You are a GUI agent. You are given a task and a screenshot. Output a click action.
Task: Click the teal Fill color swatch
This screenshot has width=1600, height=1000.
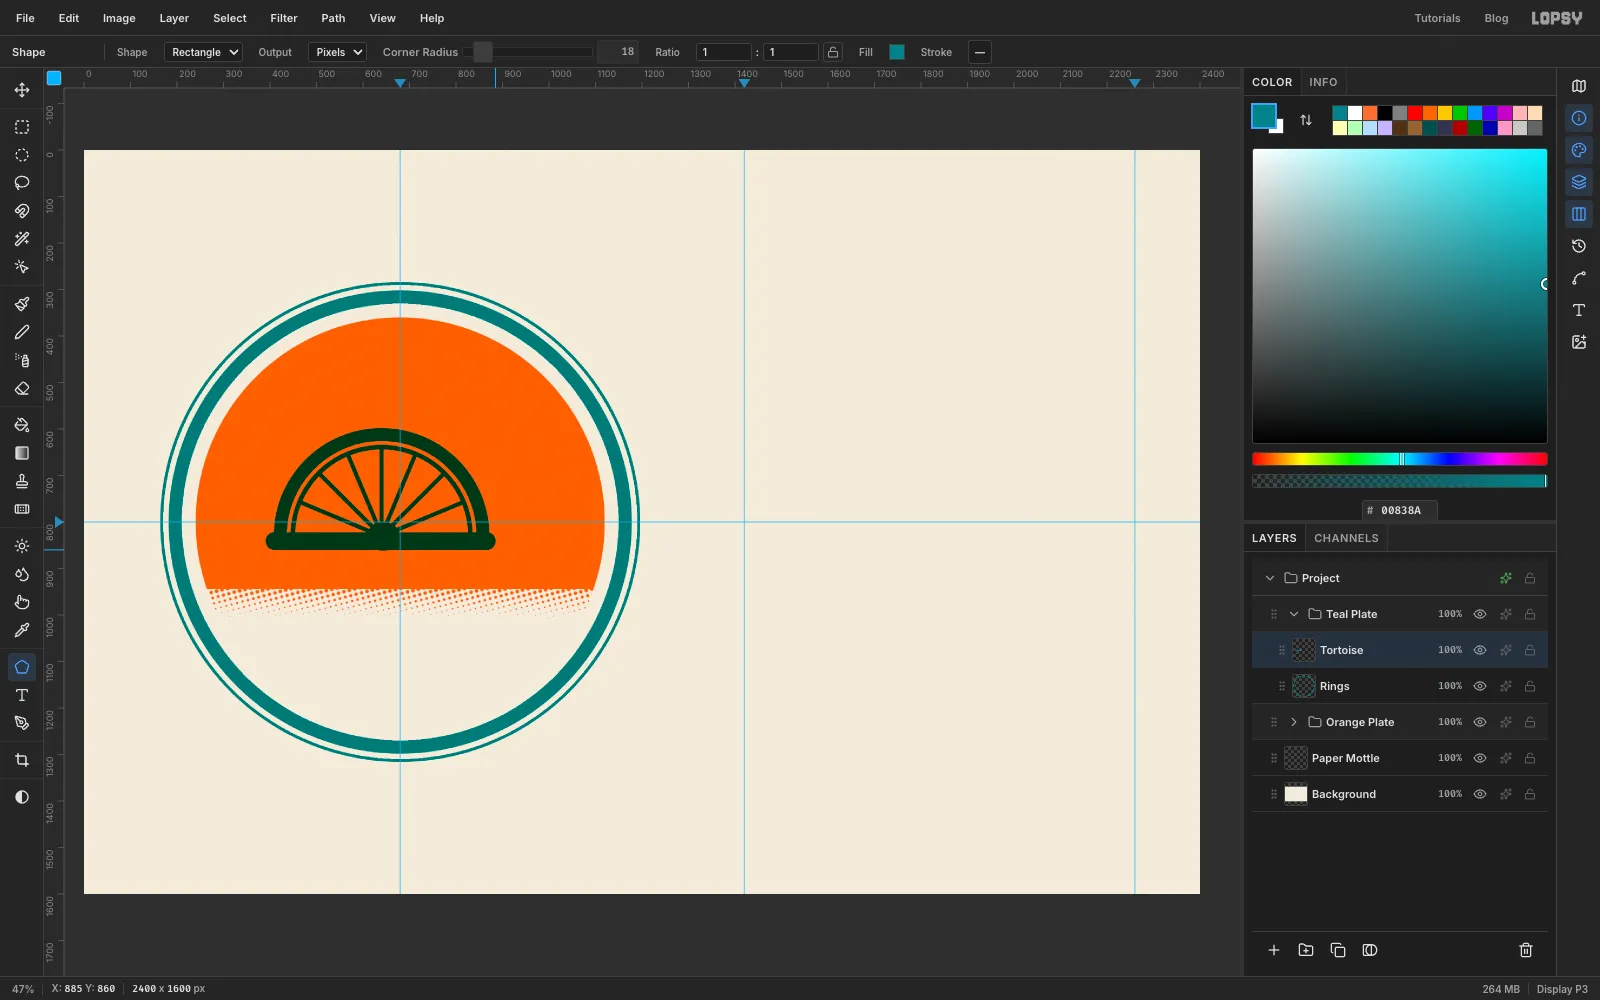coord(897,52)
